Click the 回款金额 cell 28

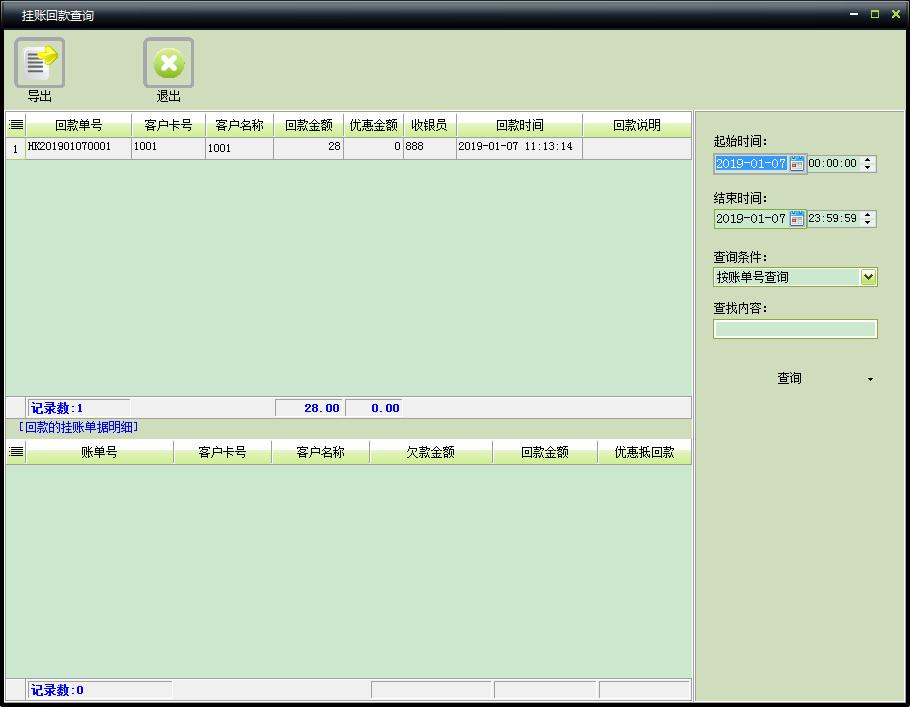click(309, 147)
